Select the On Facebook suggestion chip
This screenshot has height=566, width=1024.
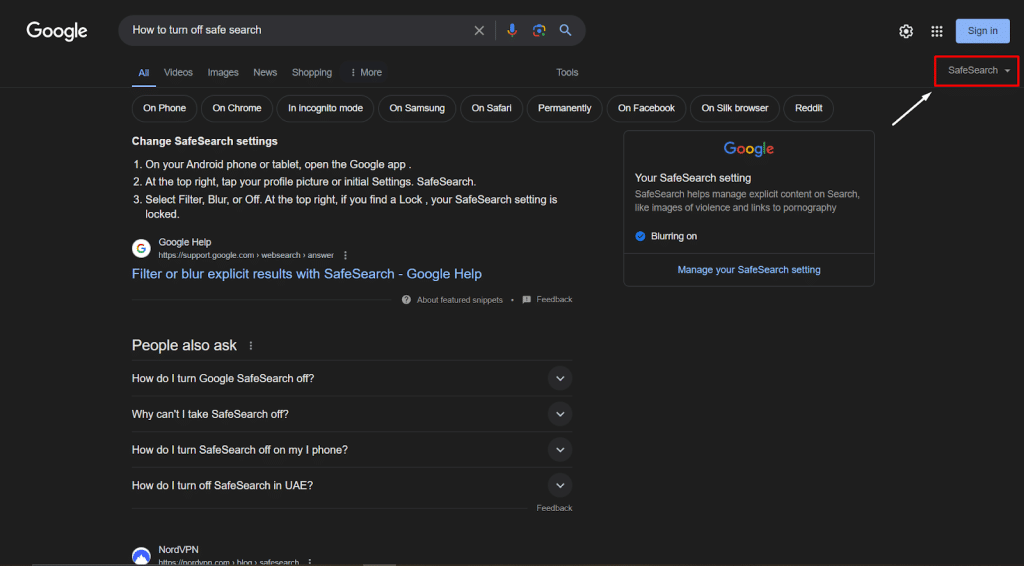[x=646, y=108]
